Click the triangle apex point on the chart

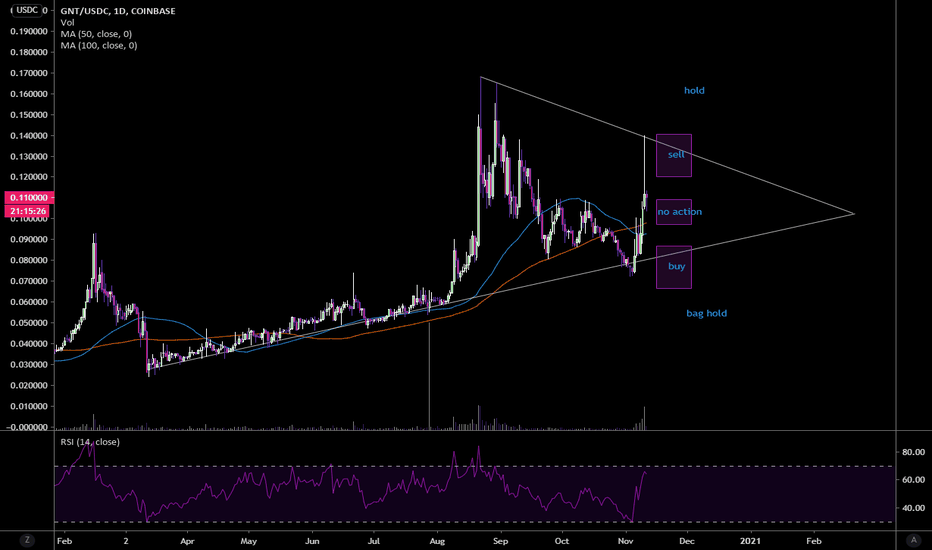click(x=854, y=213)
